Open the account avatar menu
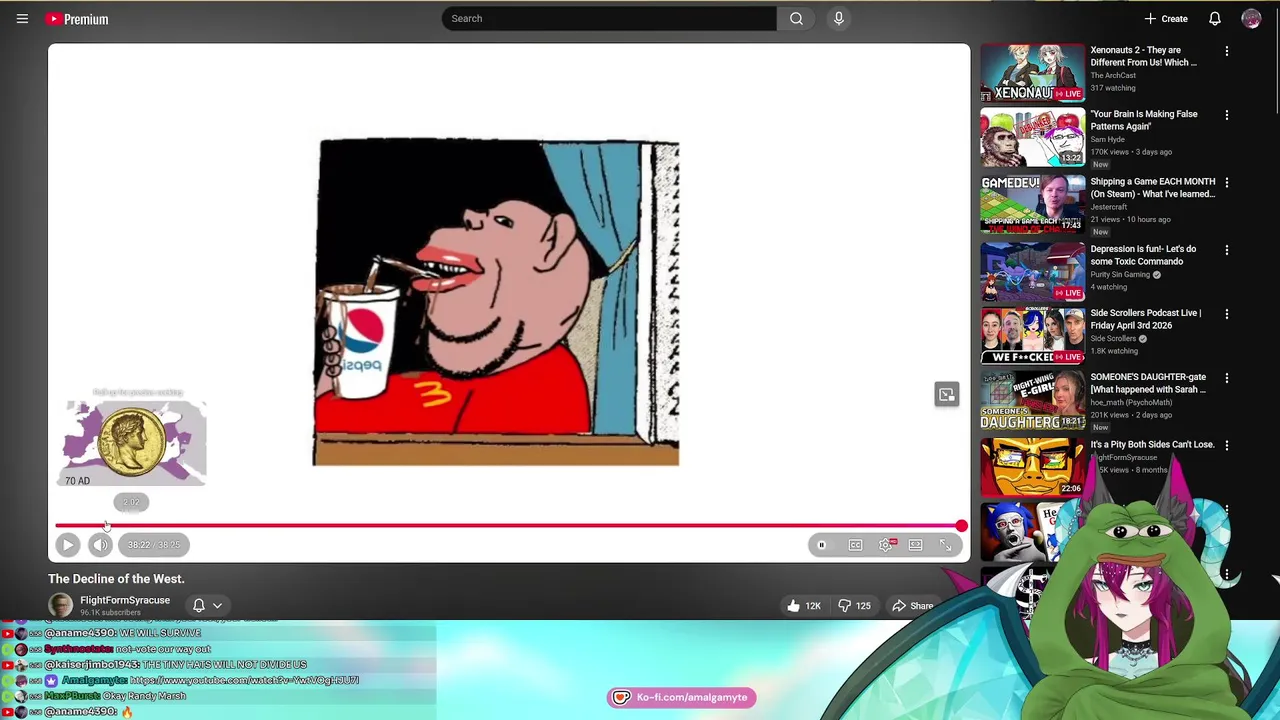Image resolution: width=1280 pixels, height=720 pixels. pos(1251,18)
